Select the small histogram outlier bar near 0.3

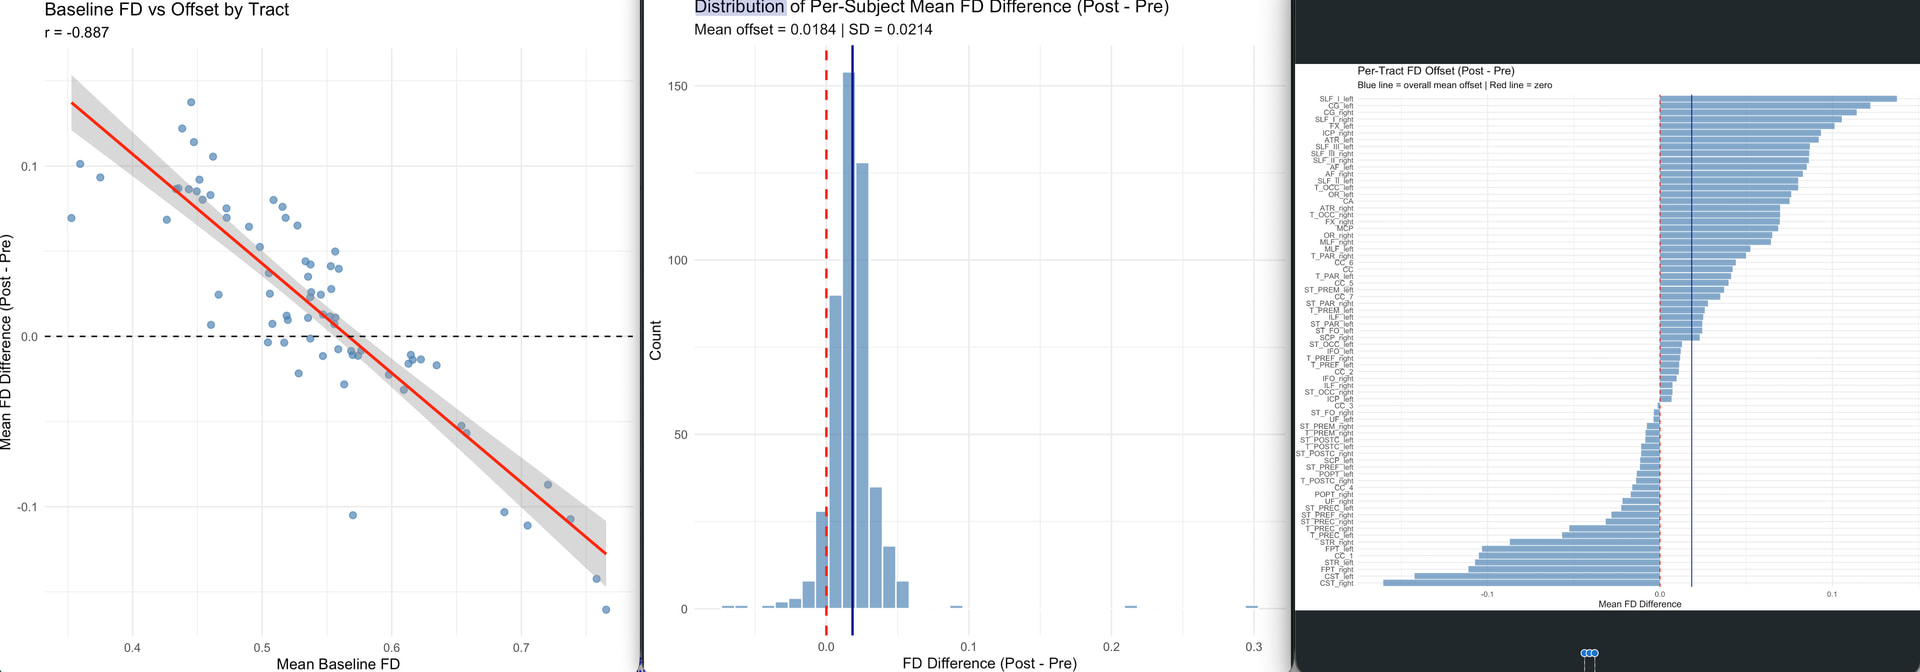1251,607
